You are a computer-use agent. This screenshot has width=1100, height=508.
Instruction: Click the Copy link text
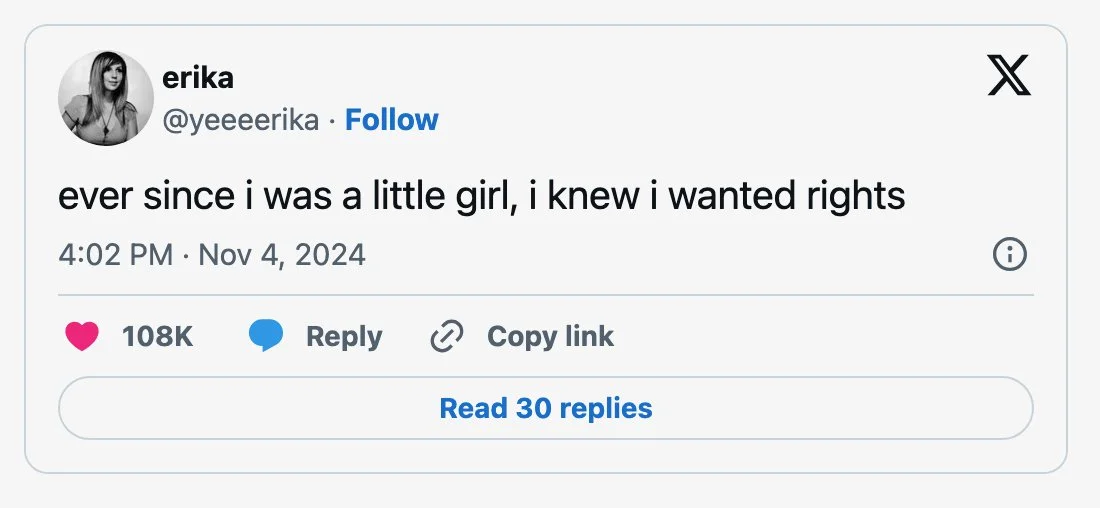tap(550, 337)
